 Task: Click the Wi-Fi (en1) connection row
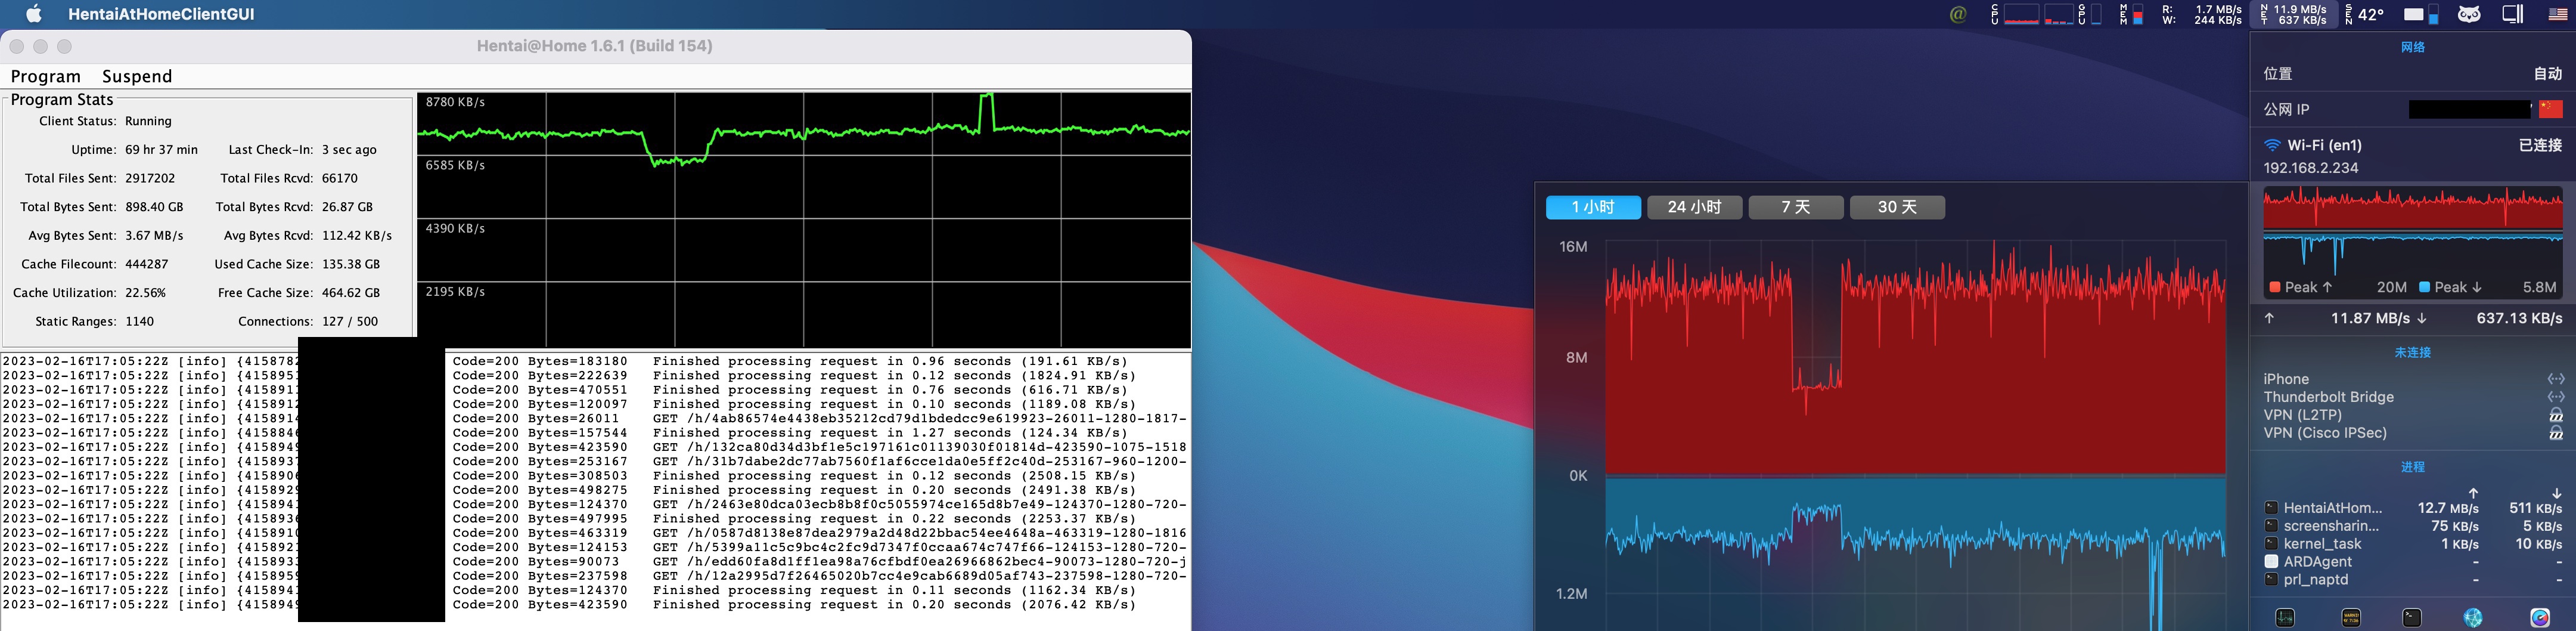(2412, 145)
